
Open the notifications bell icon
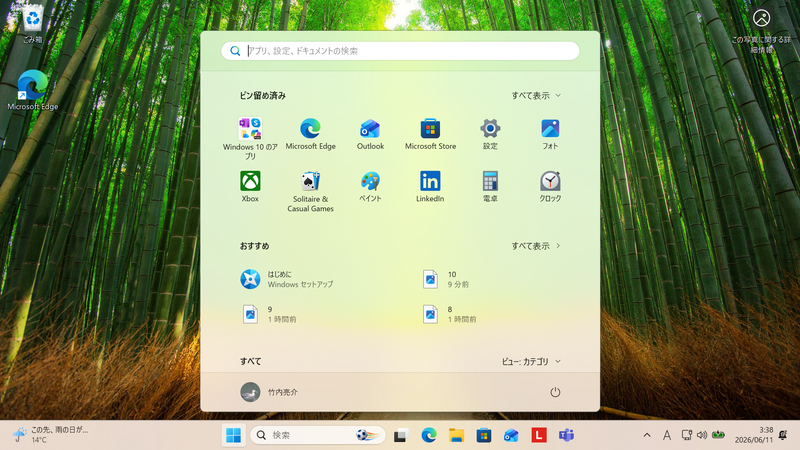[x=783, y=435]
